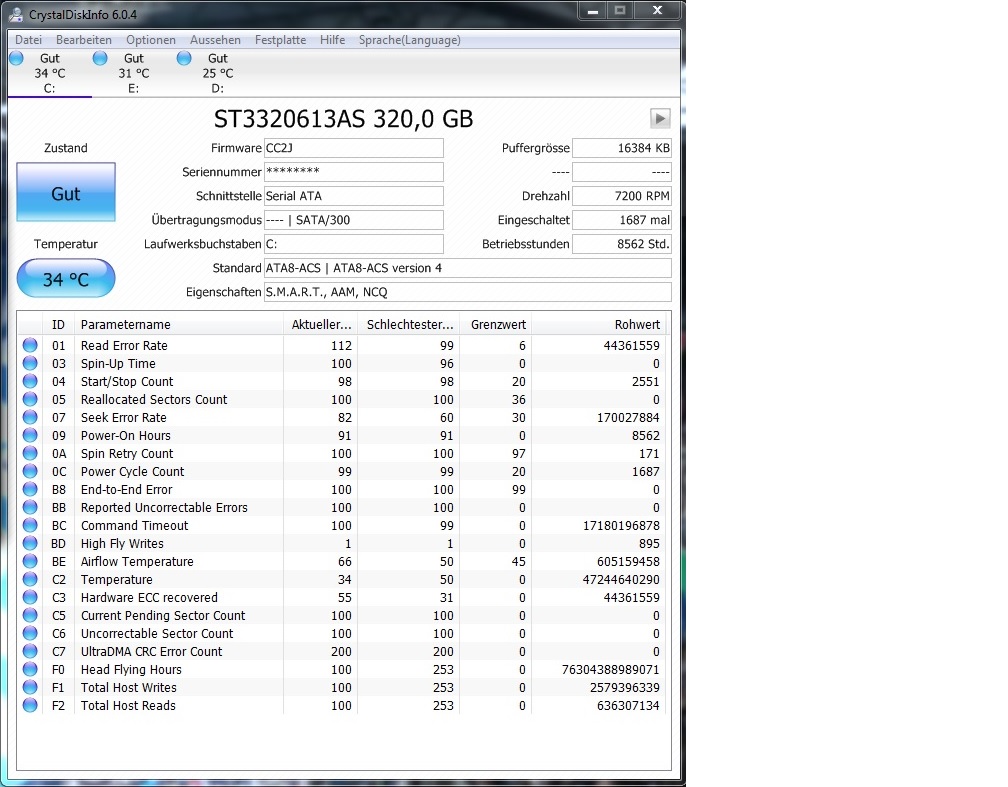Open the Bearbeiten menu
The width and height of the screenshot is (1008, 787).
(x=84, y=40)
